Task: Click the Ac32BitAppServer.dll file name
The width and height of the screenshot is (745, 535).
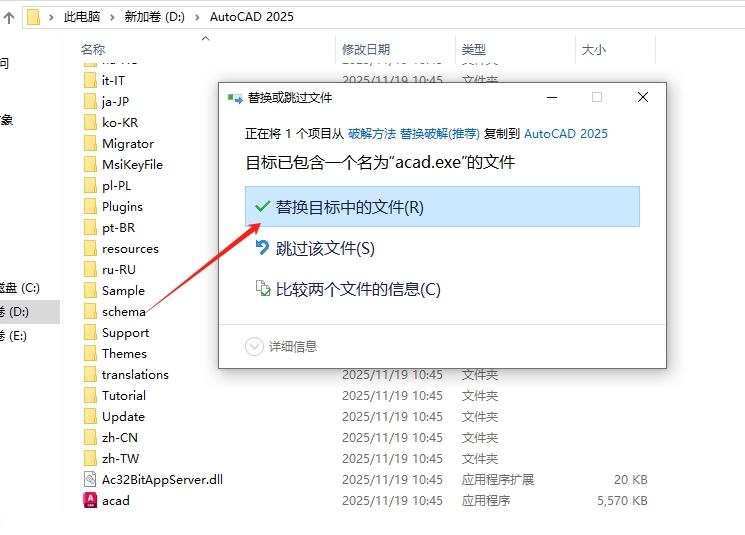Action: point(162,479)
